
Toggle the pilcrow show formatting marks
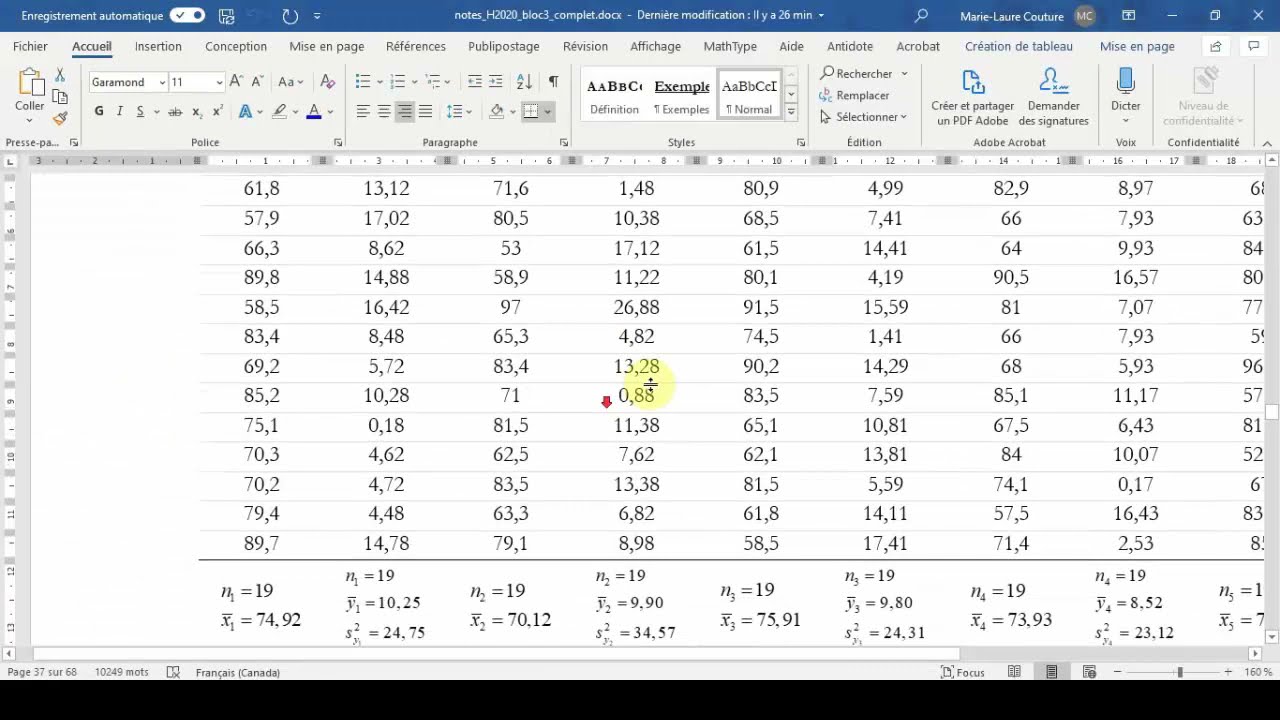click(x=553, y=82)
